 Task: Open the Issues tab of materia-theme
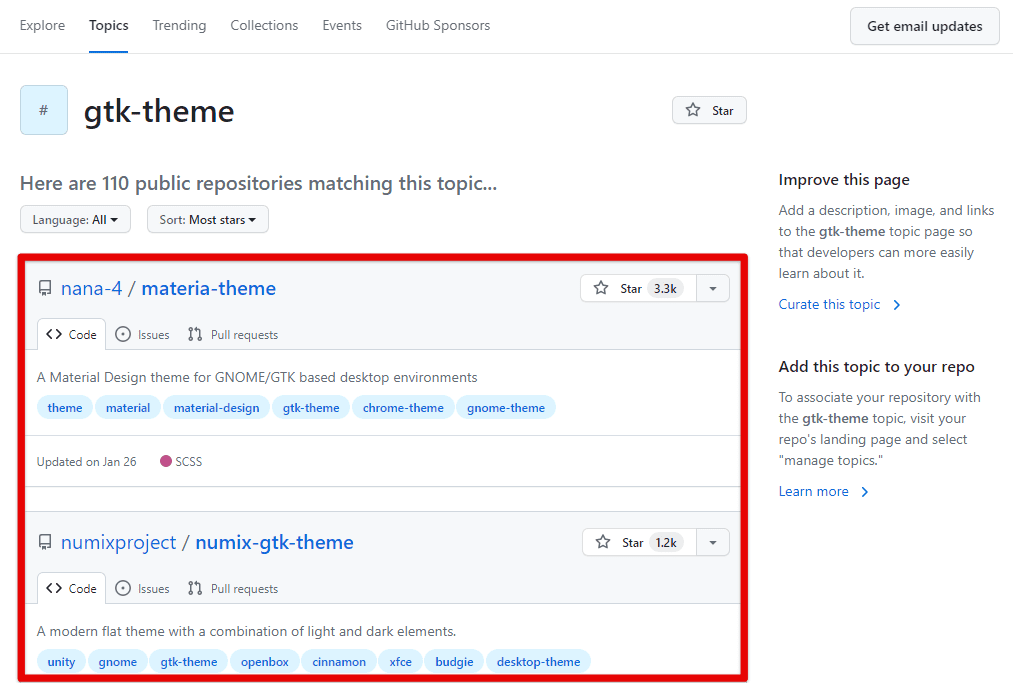click(x=142, y=335)
